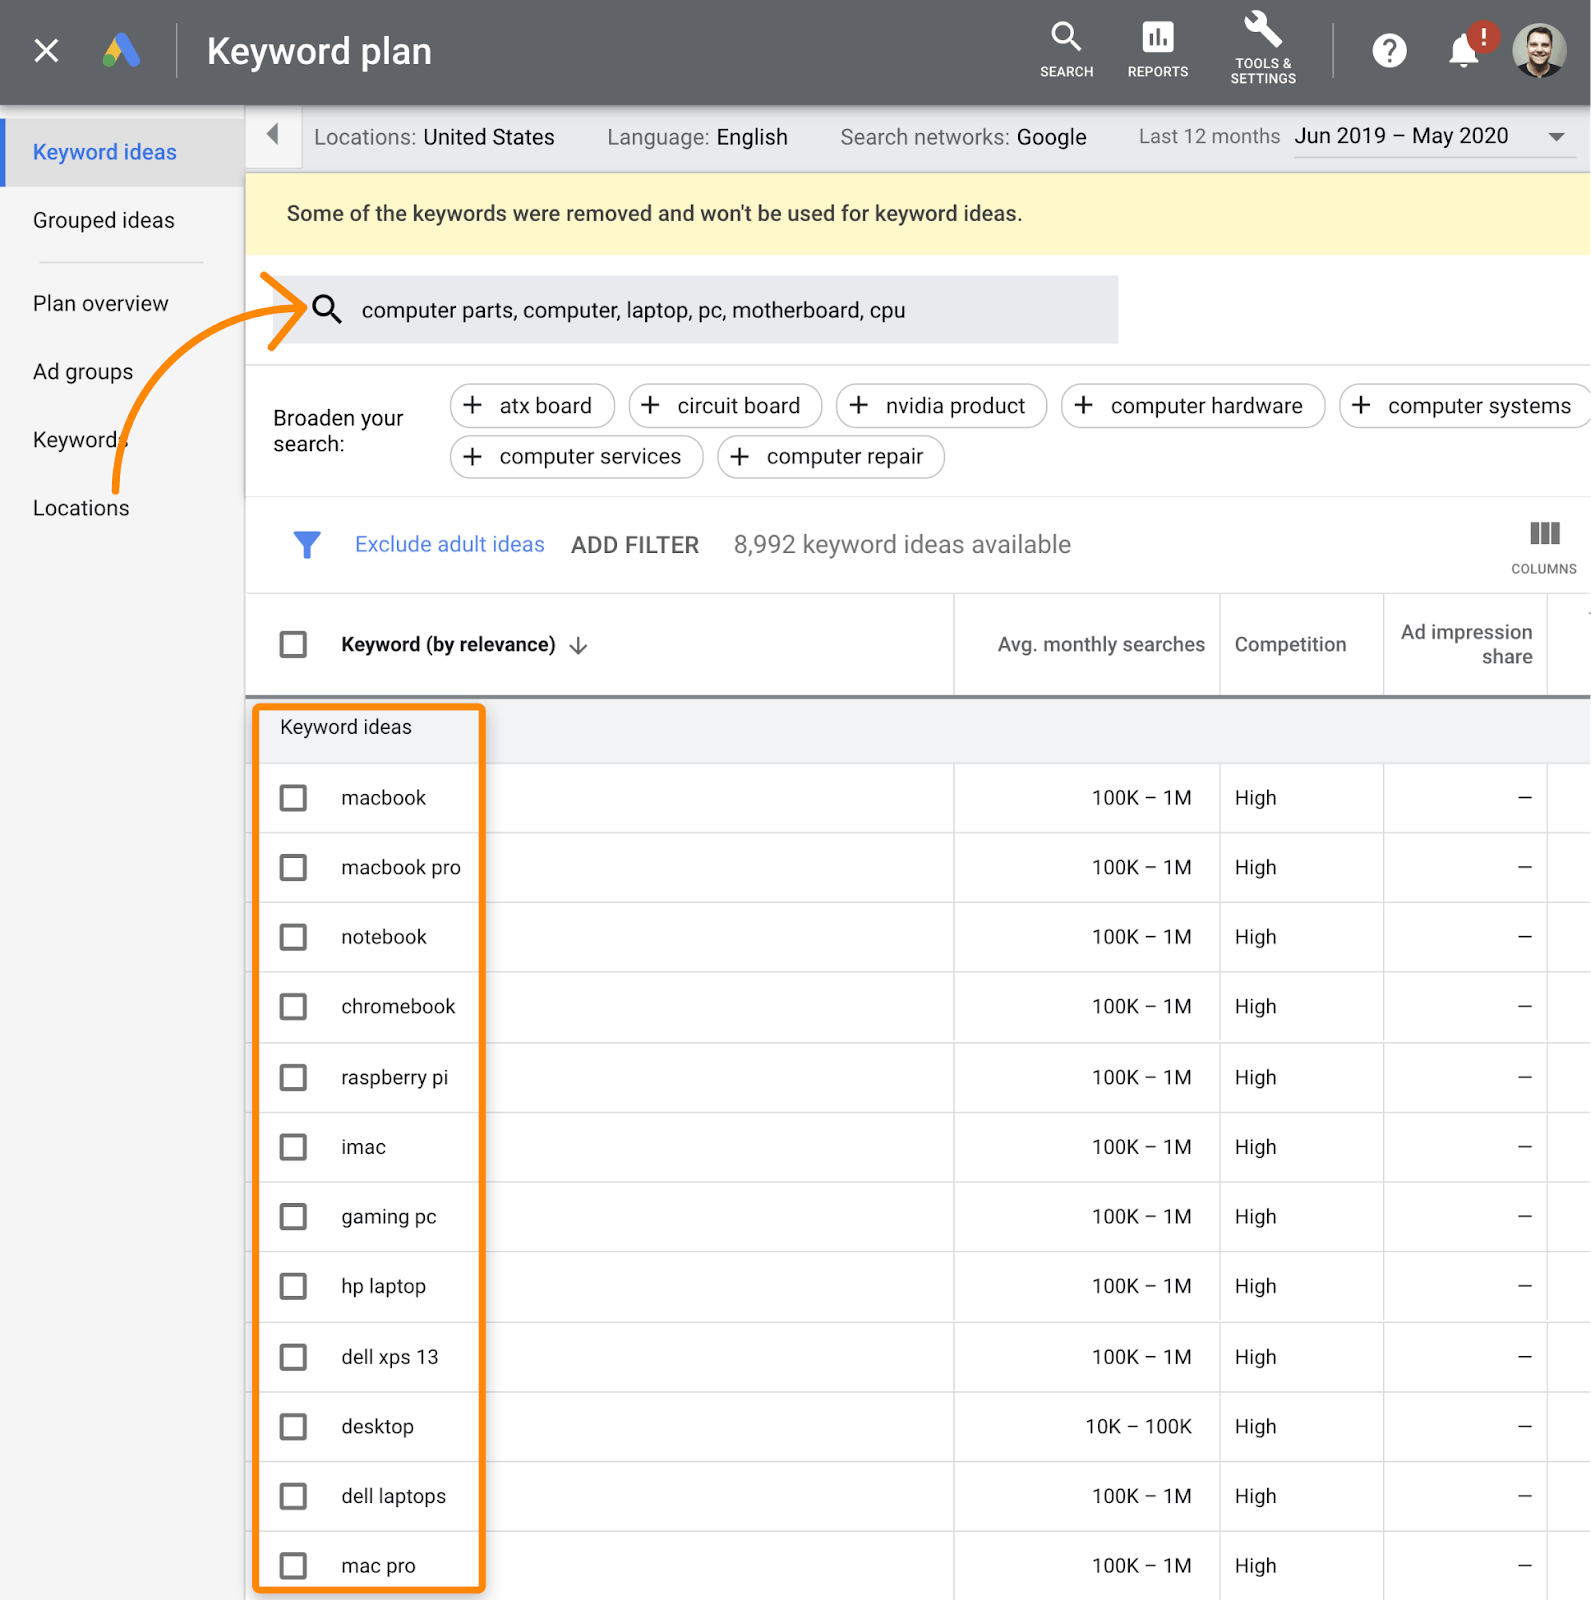This screenshot has width=1591, height=1600.
Task: Check the notebook keyword box
Action: click(293, 937)
